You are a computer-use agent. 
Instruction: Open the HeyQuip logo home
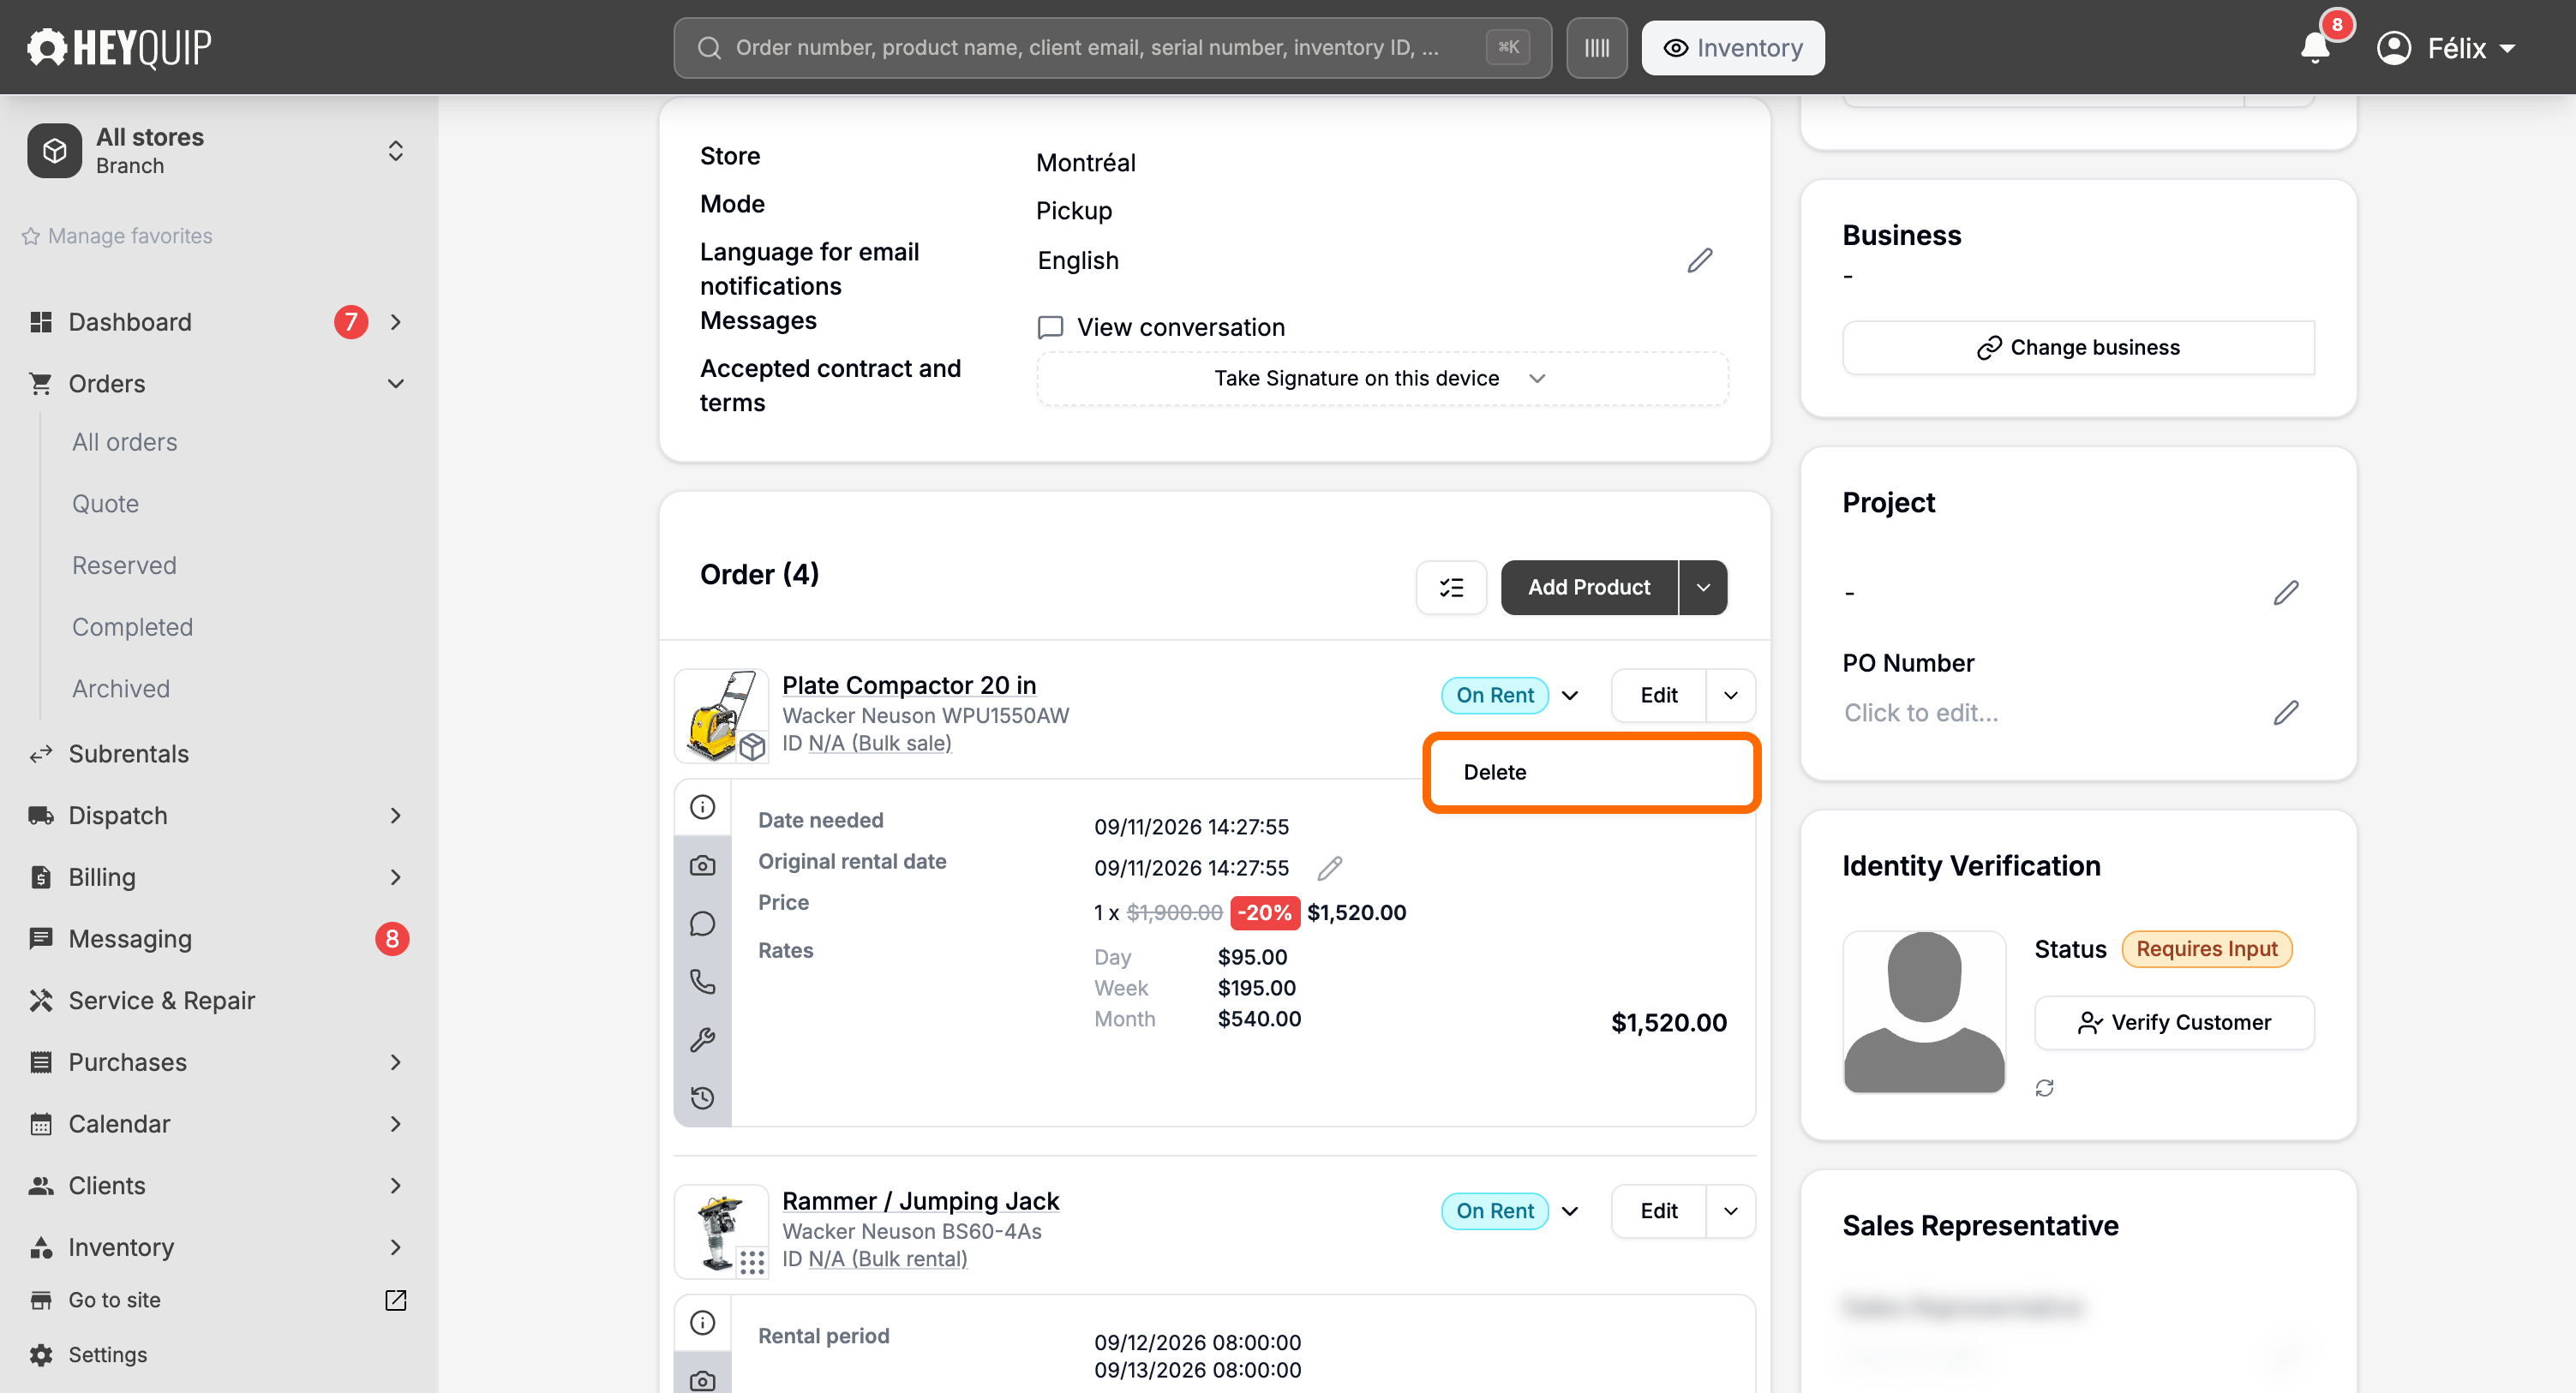(119, 47)
